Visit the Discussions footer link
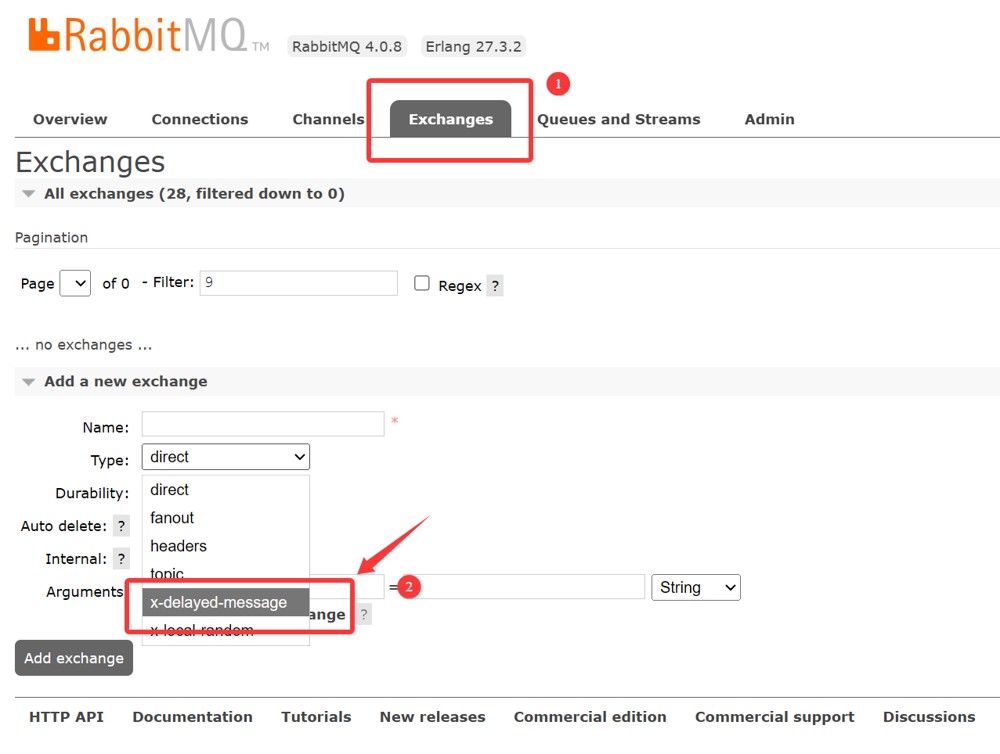 929,717
